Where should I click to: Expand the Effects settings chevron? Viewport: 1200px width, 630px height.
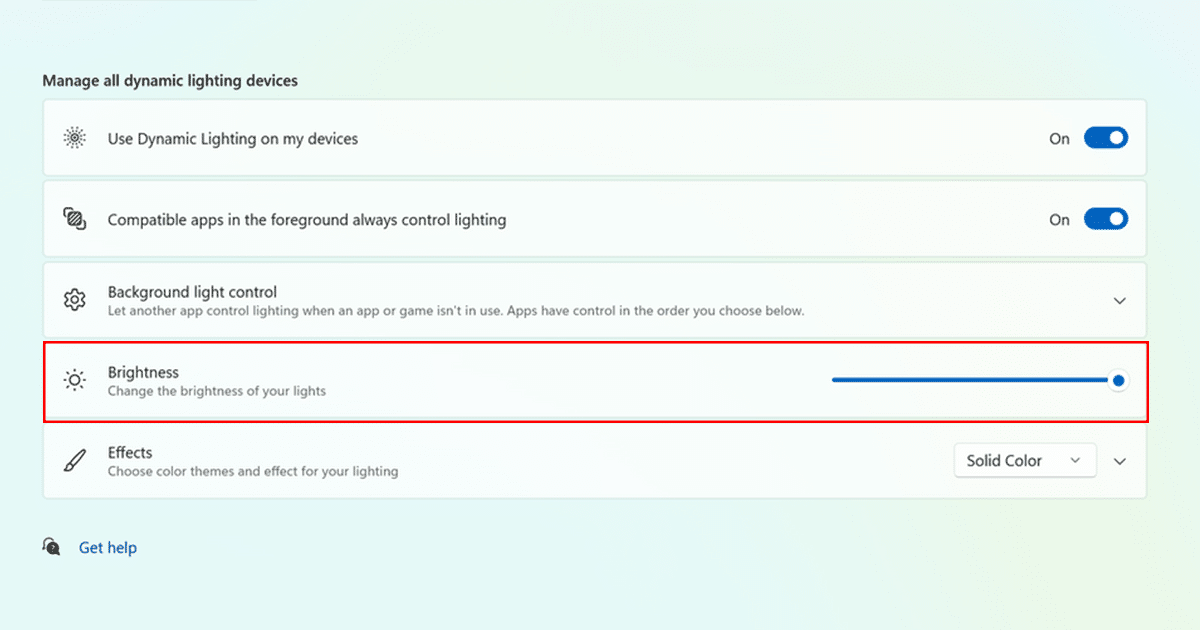coord(1120,461)
